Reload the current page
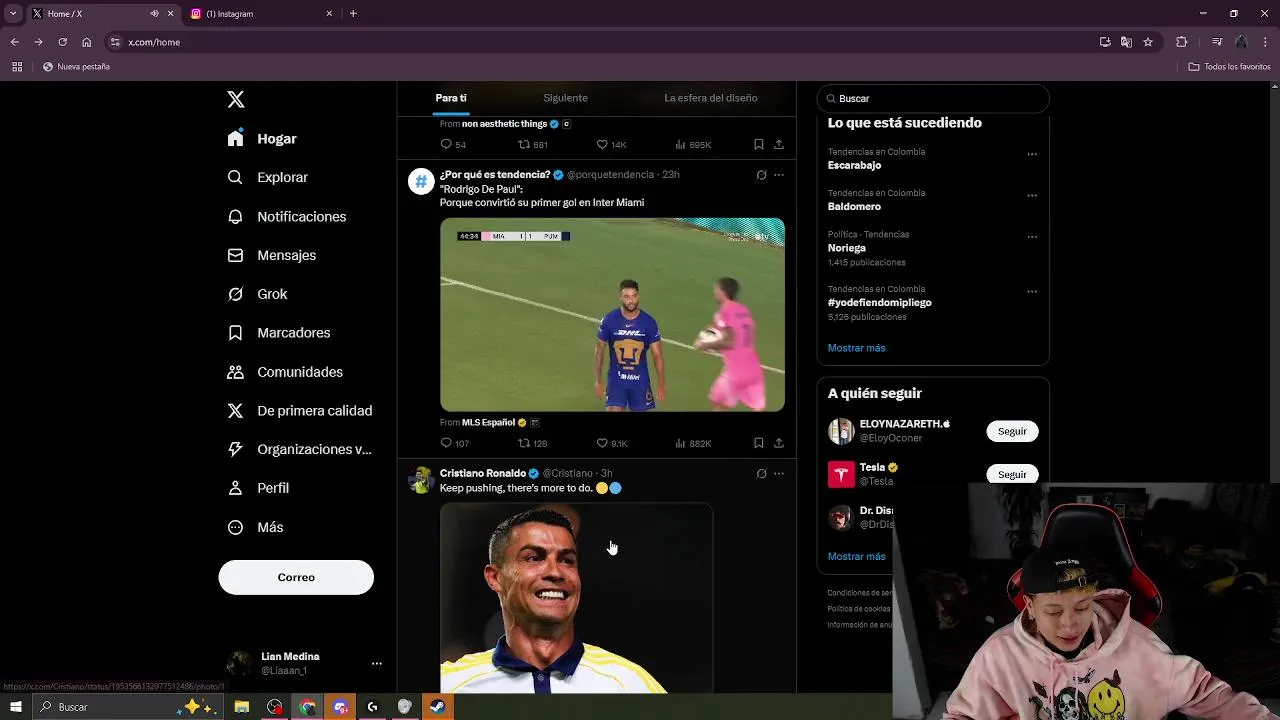The image size is (1280, 720). pos(62,42)
